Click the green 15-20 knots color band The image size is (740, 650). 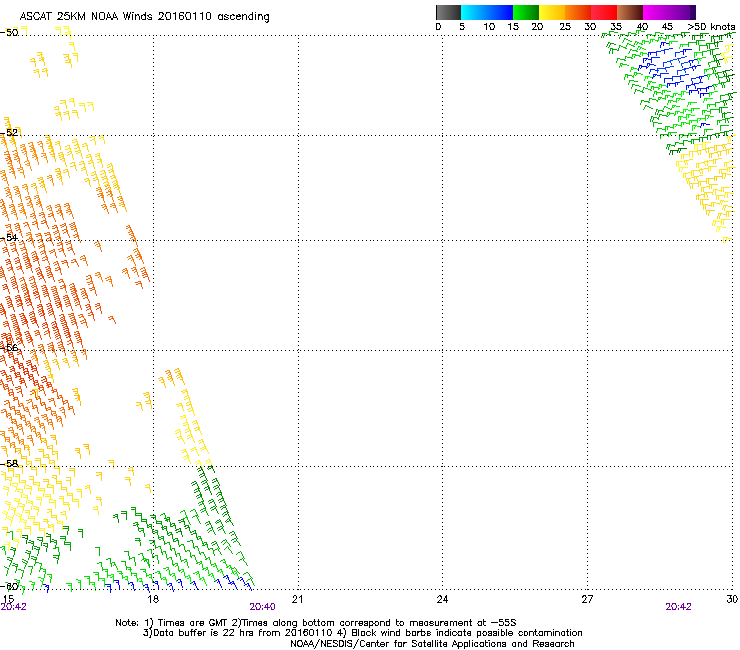coord(526,12)
